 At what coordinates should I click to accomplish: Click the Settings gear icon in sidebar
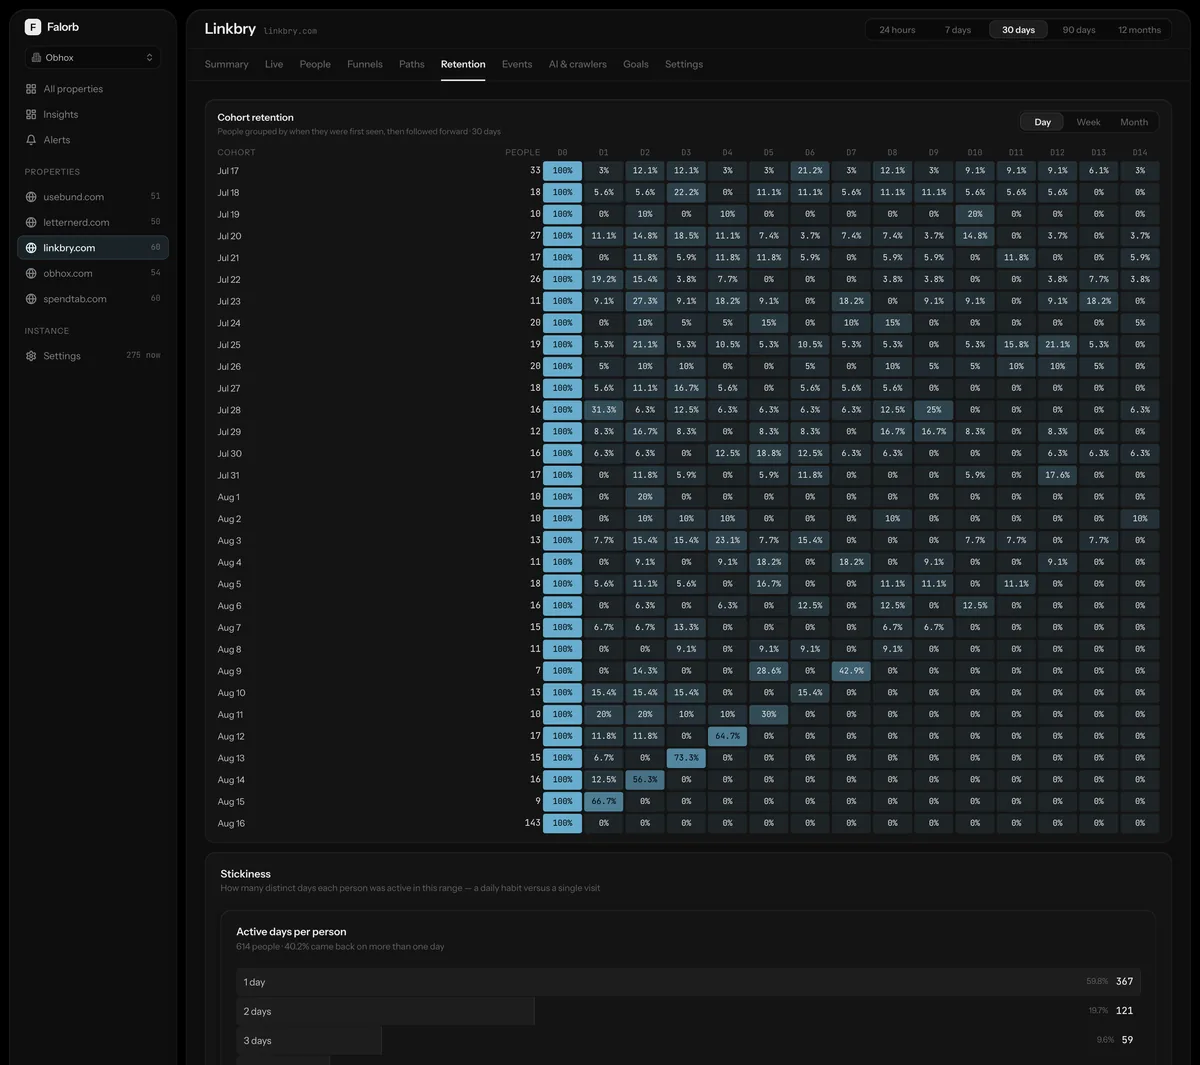pos(31,356)
